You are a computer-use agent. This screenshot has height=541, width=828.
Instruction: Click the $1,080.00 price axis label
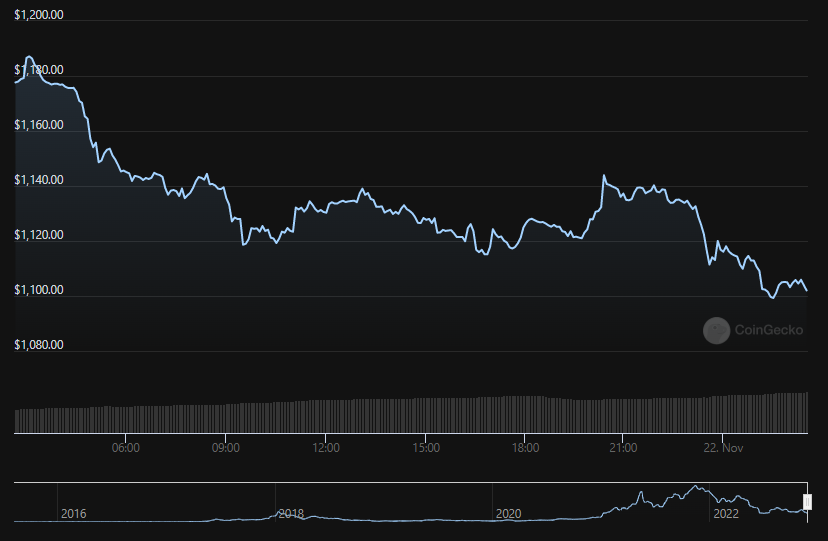tap(39, 345)
